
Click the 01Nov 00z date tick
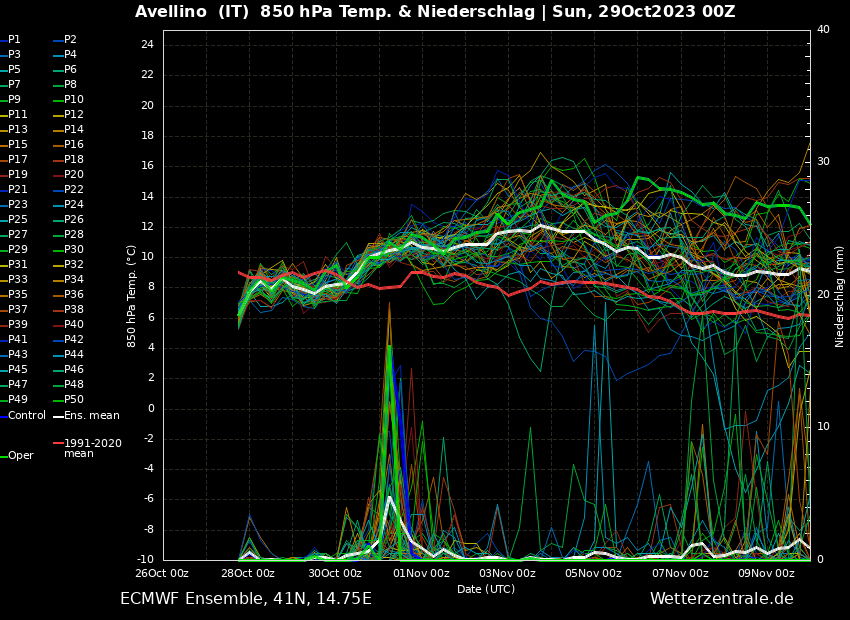point(421,574)
